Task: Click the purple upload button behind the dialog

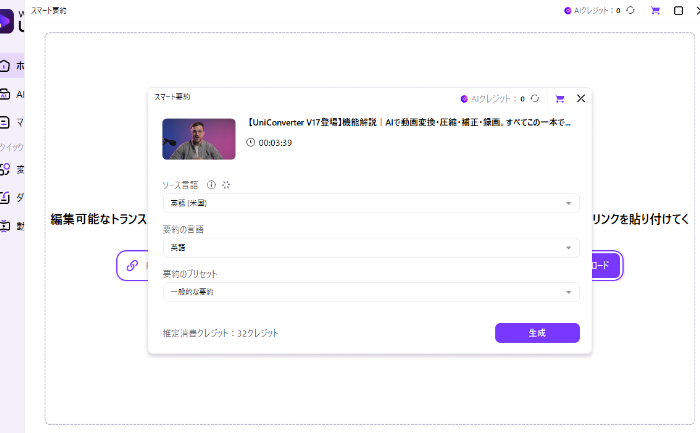Action: click(606, 266)
